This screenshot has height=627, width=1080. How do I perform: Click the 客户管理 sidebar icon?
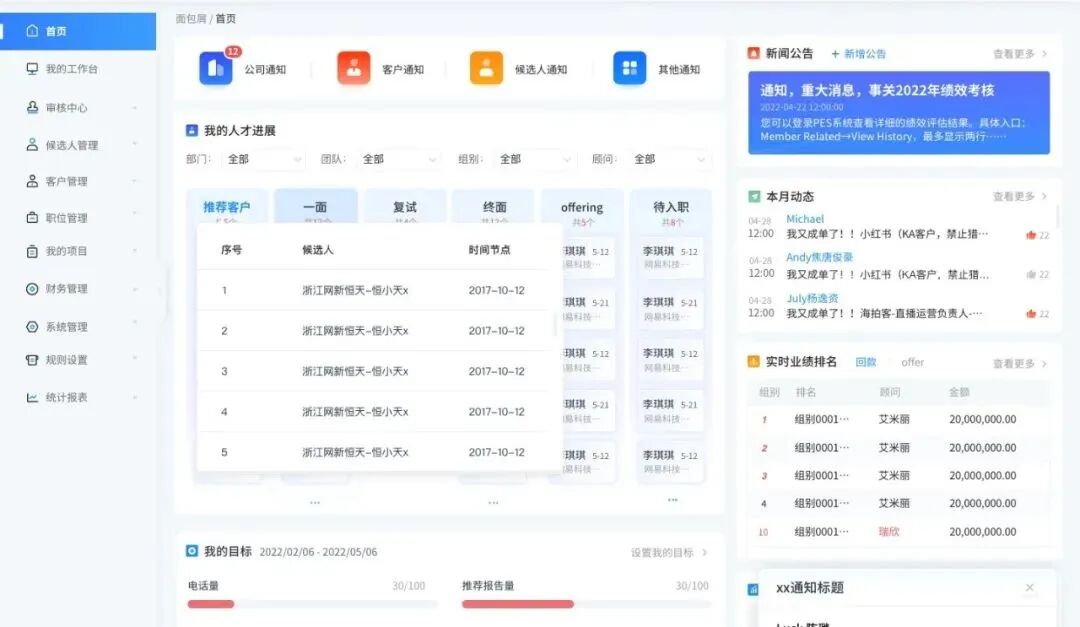[32, 181]
